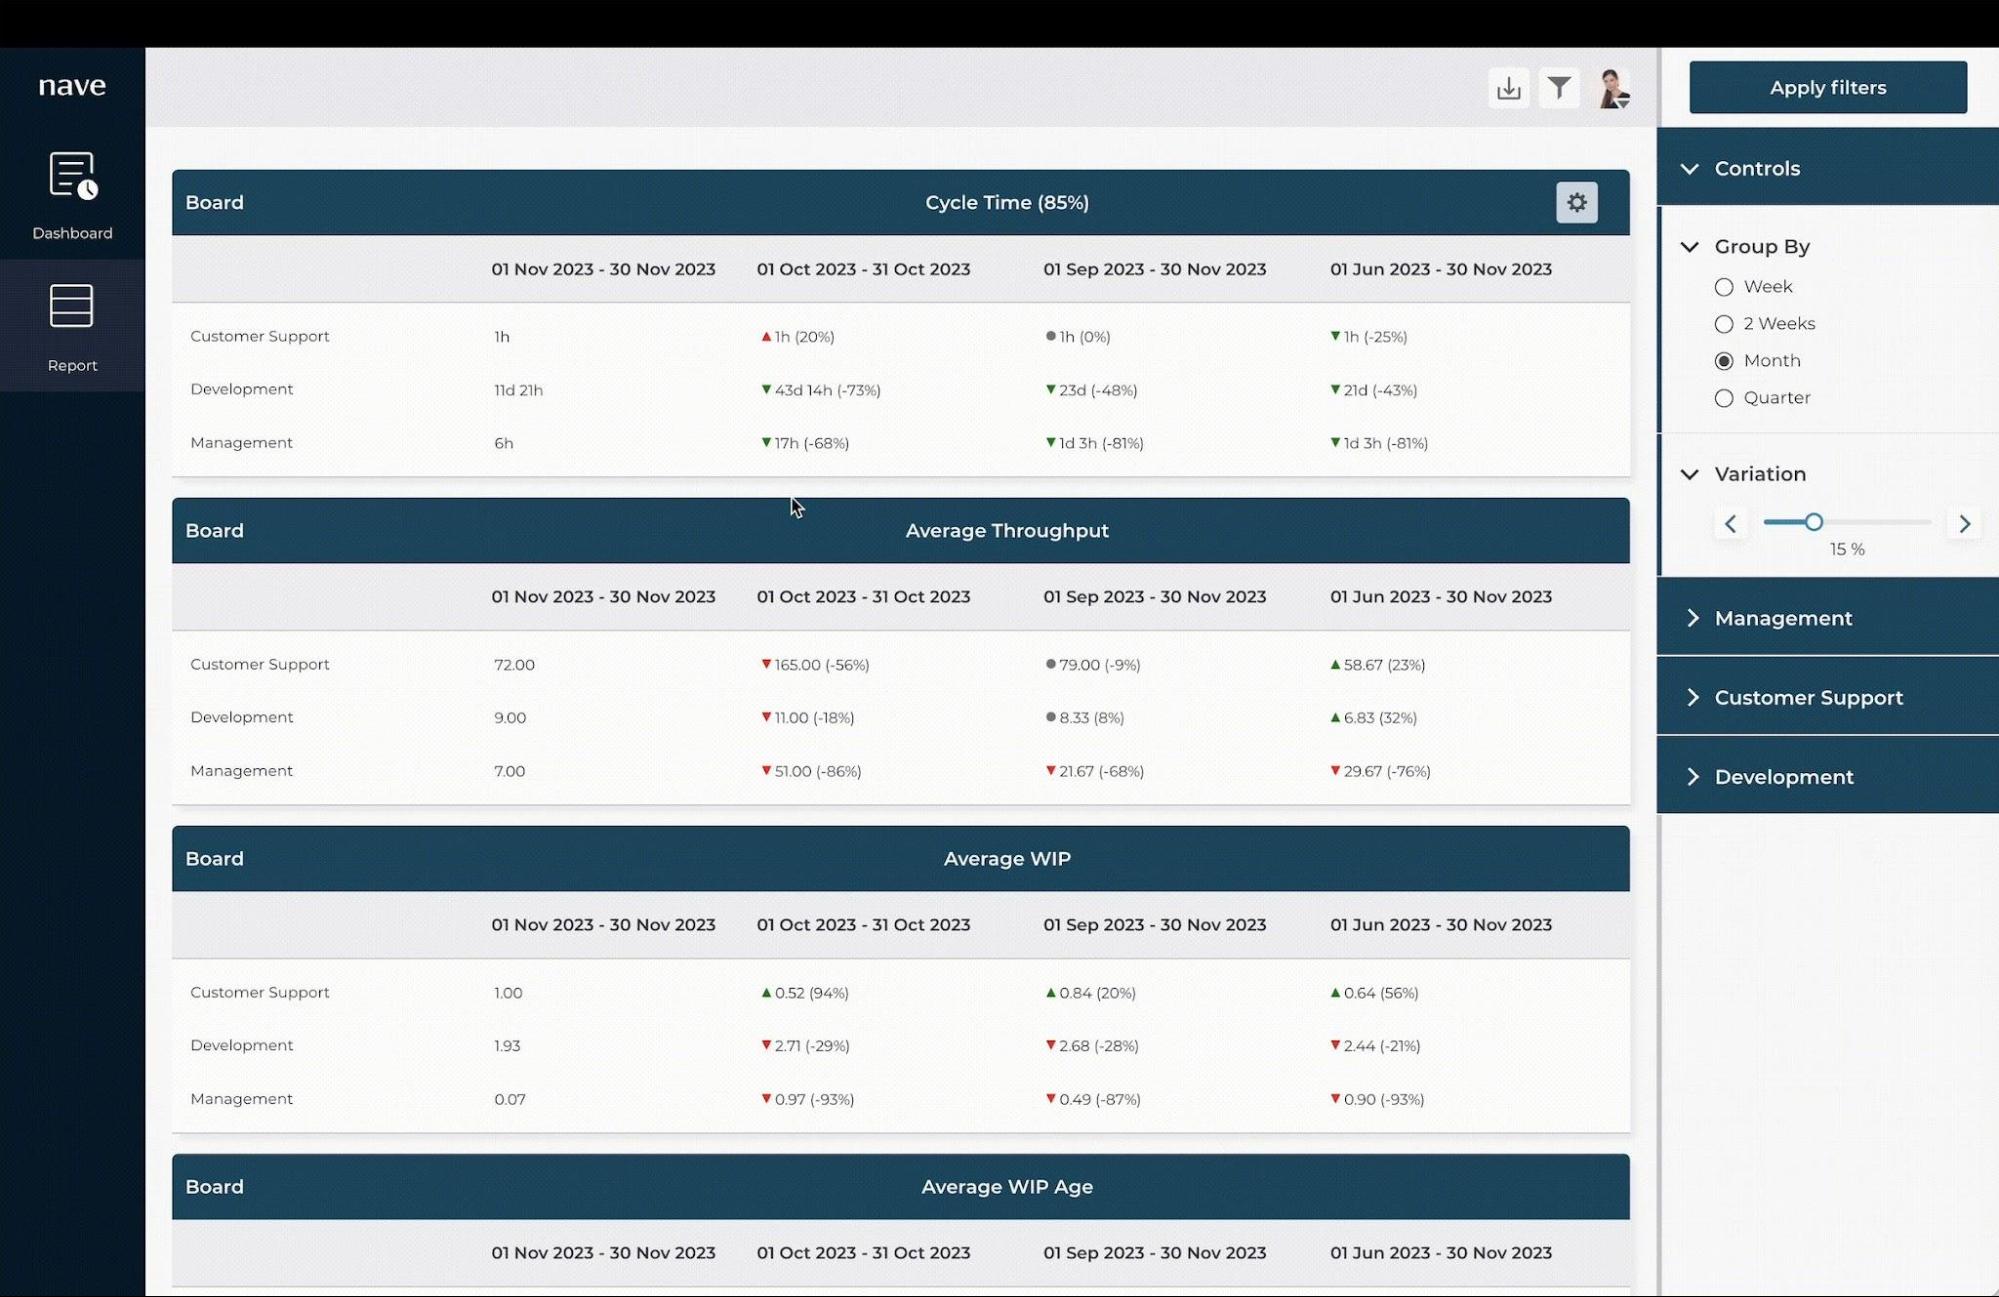Open the download/export icon

[1509, 88]
